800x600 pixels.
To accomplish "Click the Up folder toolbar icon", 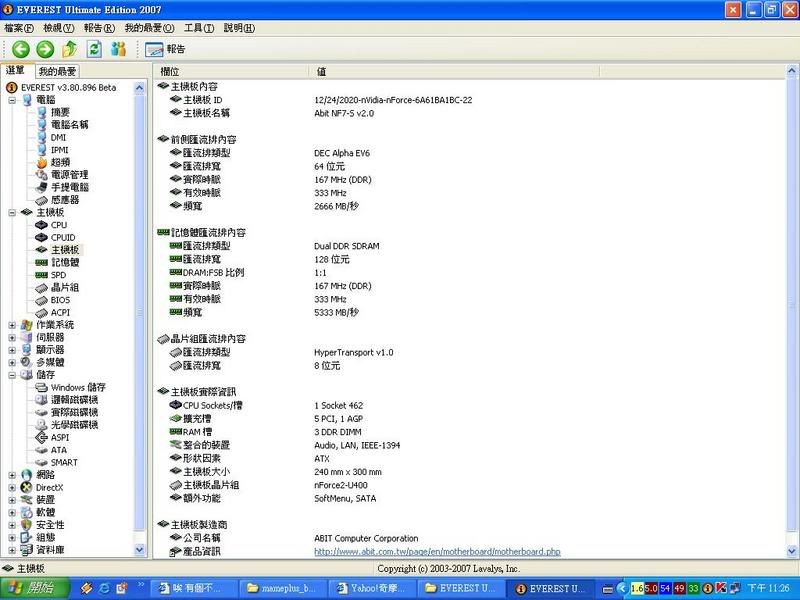I will [x=70, y=49].
